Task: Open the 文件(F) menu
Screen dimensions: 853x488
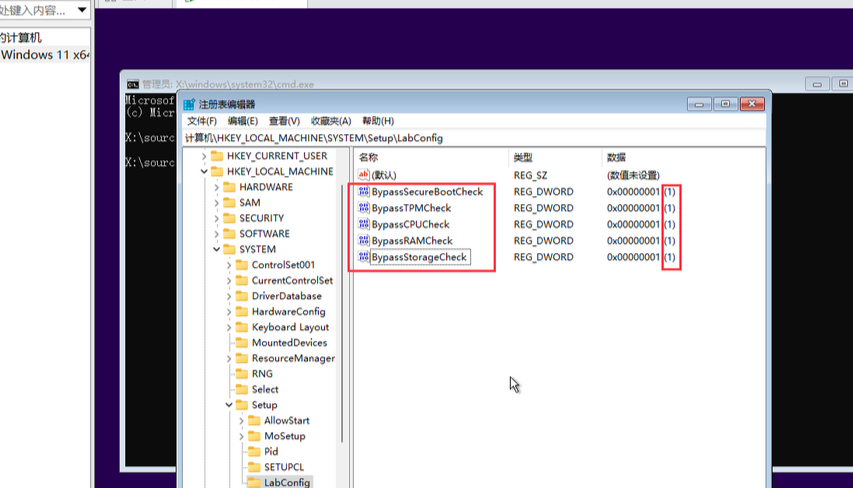Action: (x=201, y=121)
